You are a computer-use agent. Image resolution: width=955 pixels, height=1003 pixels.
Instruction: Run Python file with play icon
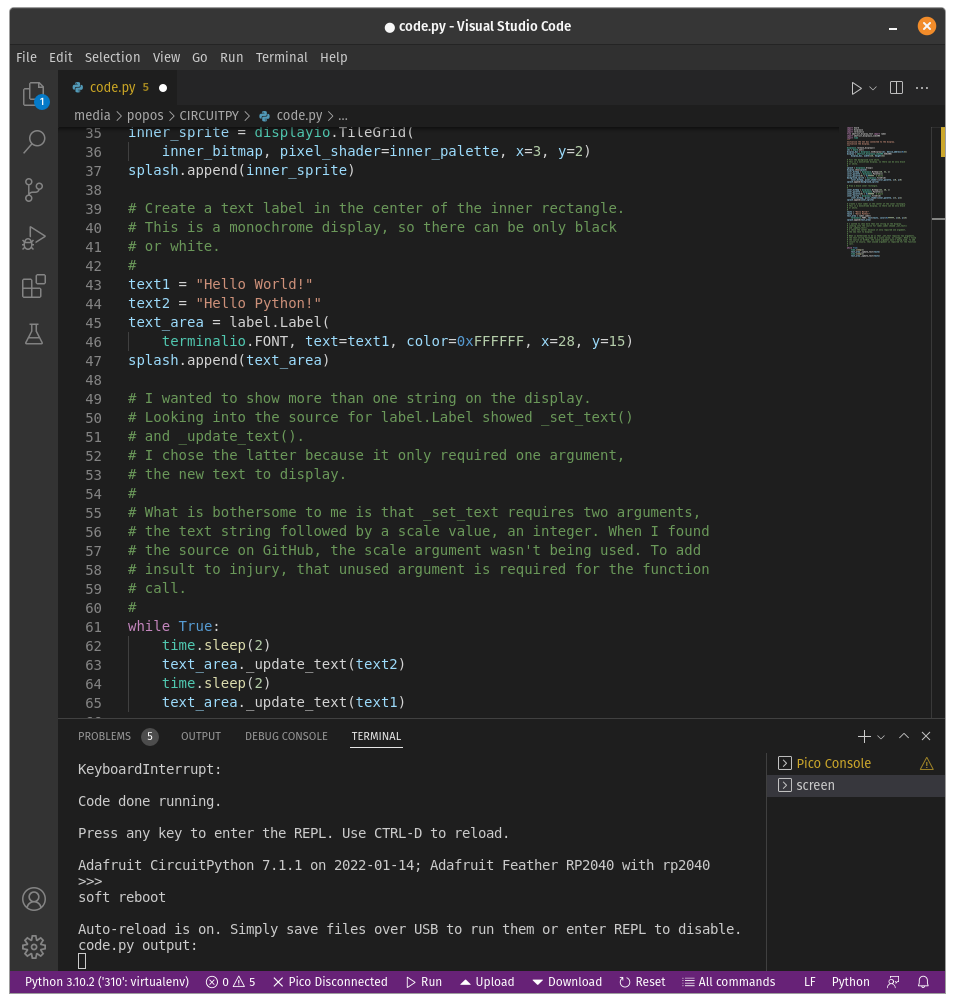point(856,88)
